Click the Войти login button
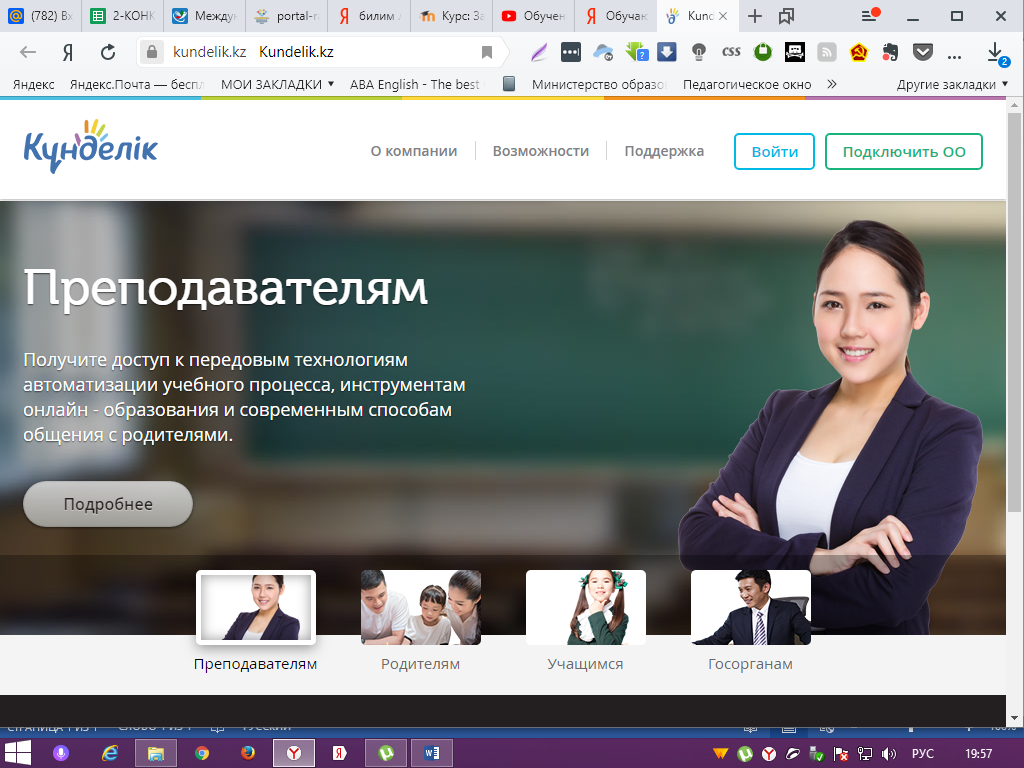The width and height of the screenshot is (1024, 768). pos(775,152)
